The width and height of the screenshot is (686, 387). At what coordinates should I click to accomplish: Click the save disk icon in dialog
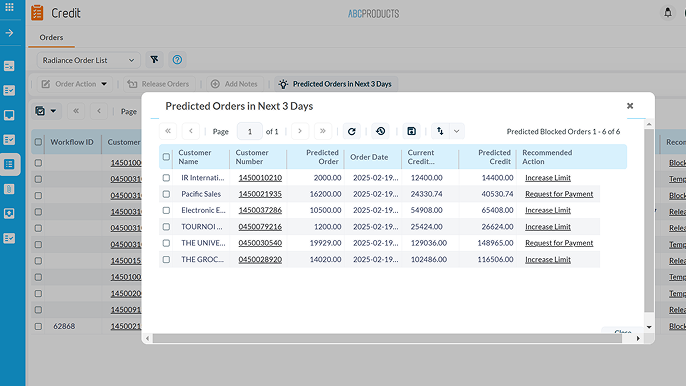click(x=412, y=131)
